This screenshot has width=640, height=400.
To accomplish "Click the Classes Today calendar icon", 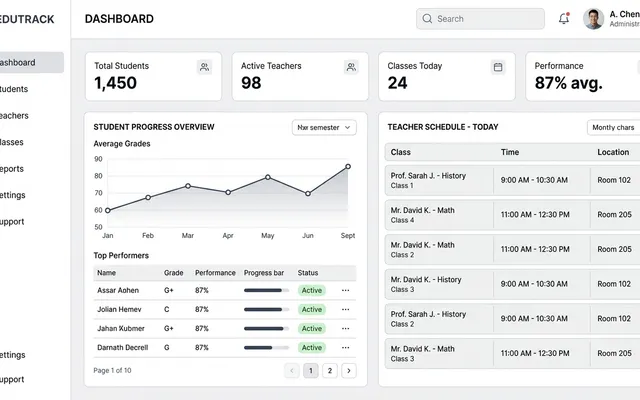I will click(x=498, y=67).
